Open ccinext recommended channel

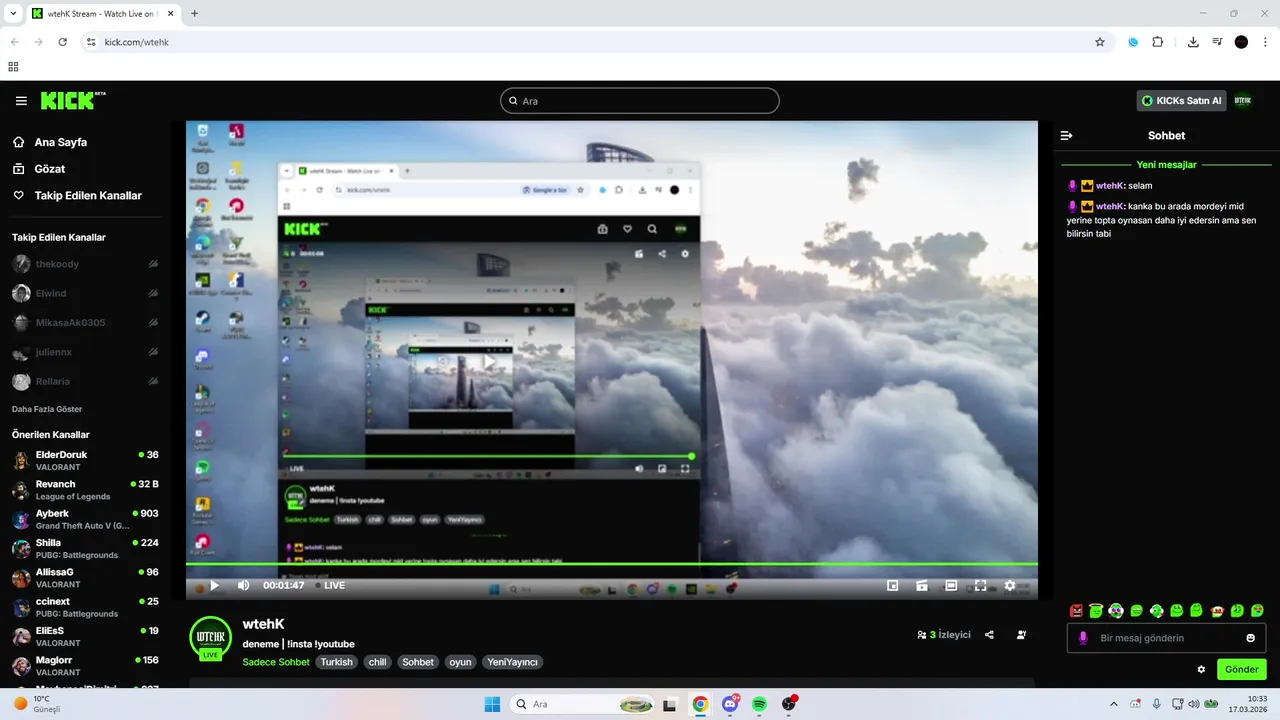(85, 607)
